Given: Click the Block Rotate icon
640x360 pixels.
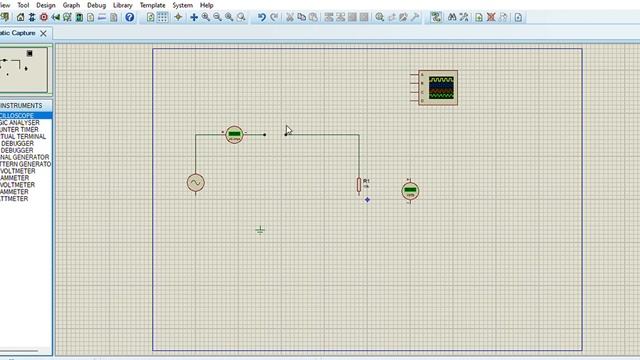Looking at the screenshot, I should pos(352,17).
